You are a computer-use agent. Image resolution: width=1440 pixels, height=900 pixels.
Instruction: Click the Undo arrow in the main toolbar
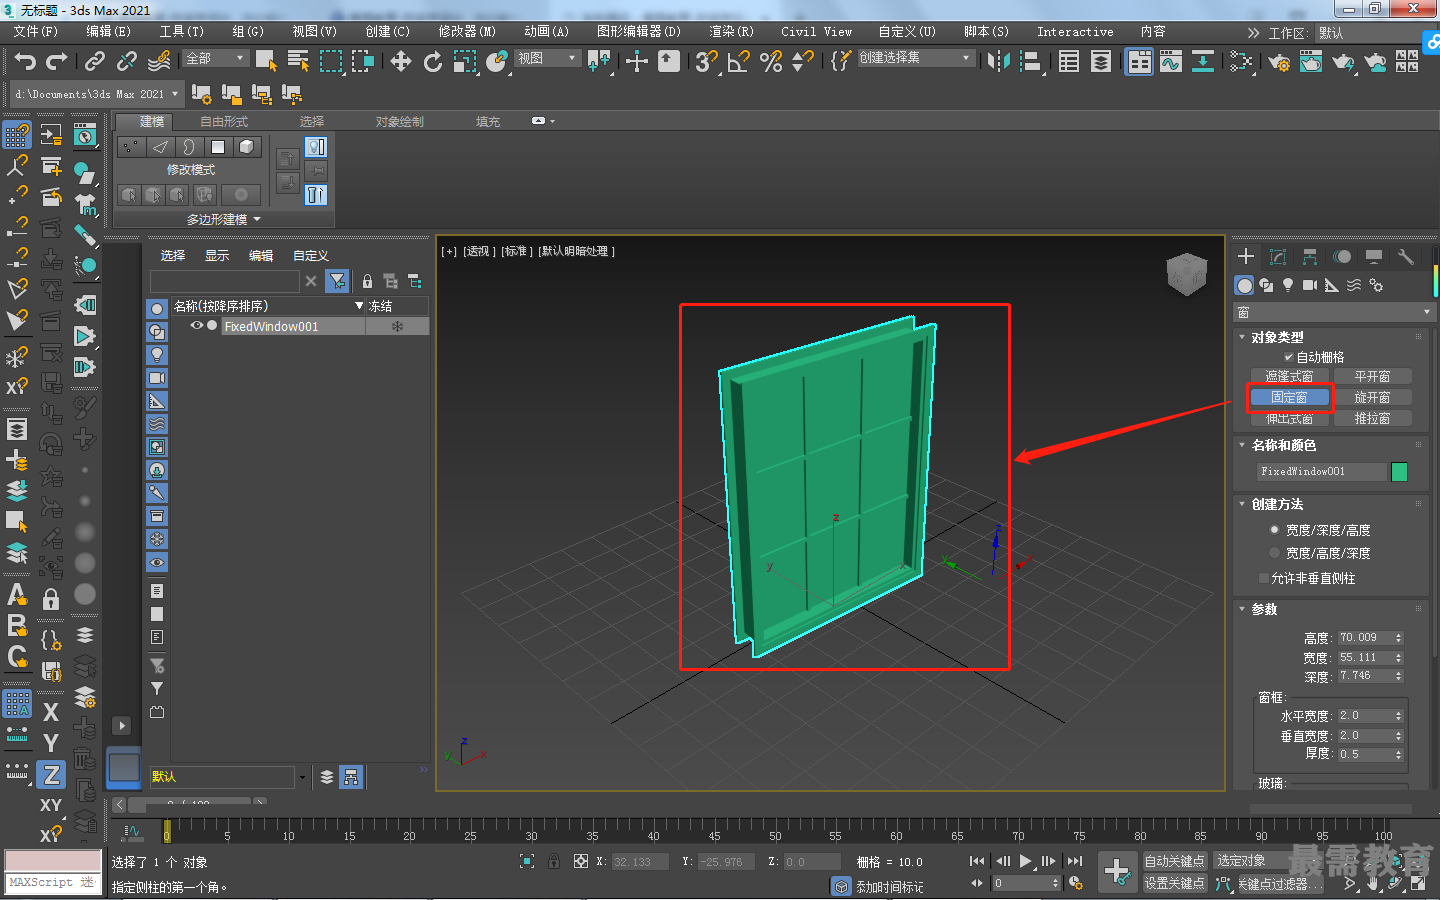click(25, 62)
